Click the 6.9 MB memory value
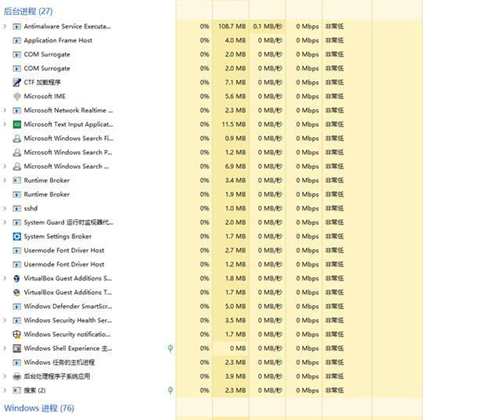Screen dimensions: 500x420 (235, 166)
